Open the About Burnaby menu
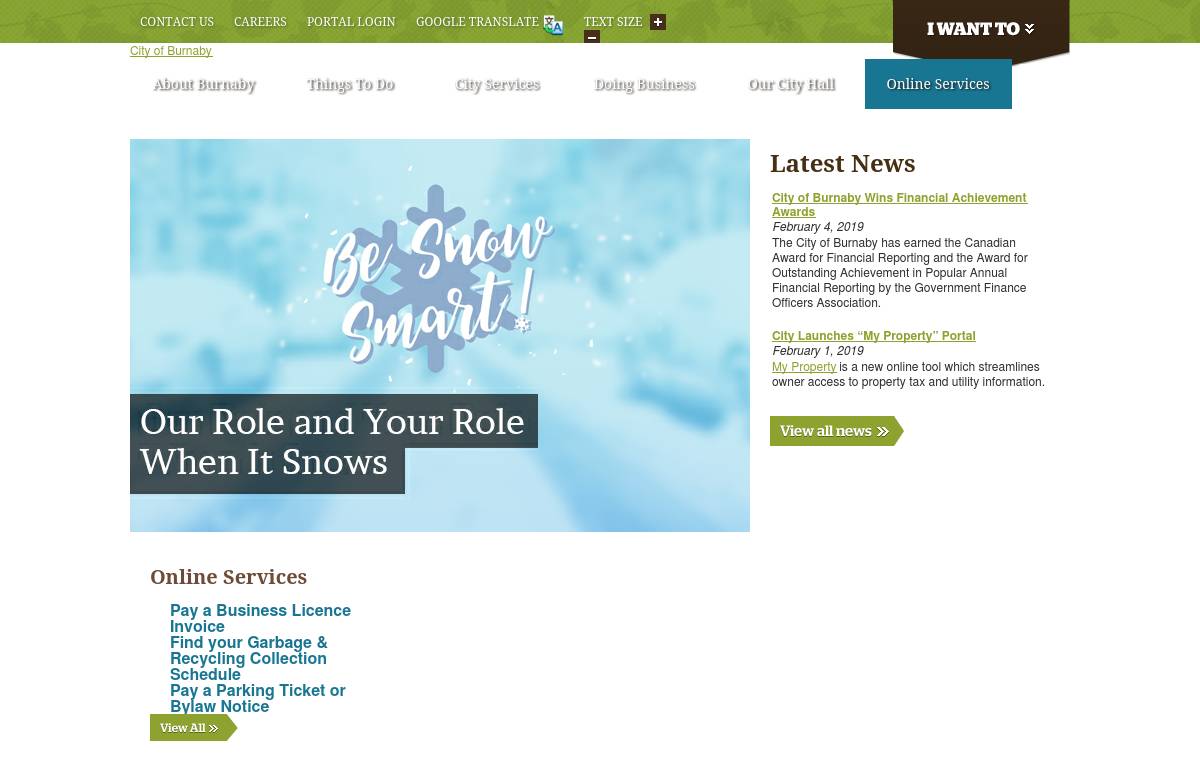This screenshot has height=768, width=1200. 205,84
